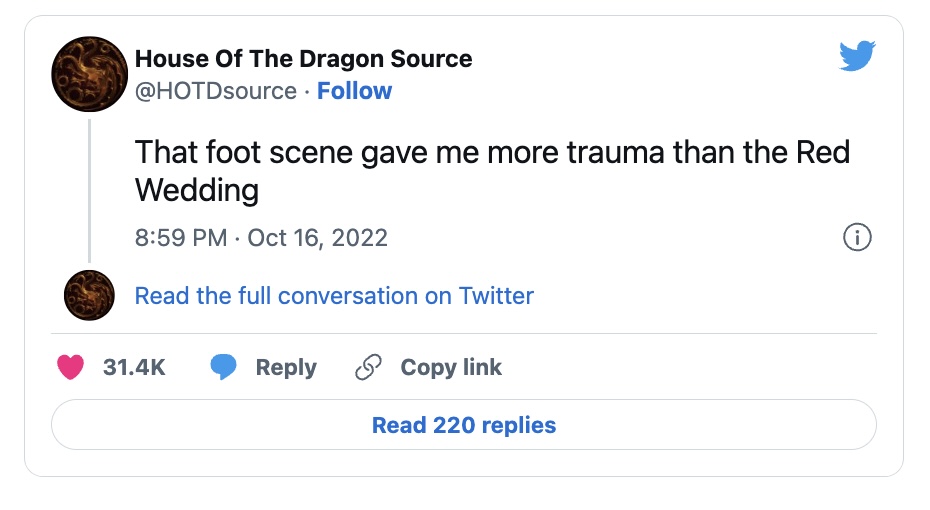930x510 pixels.
Task: Click the word Twitter in the conversation link
Action: pyautogui.click(x=496, y=296)
